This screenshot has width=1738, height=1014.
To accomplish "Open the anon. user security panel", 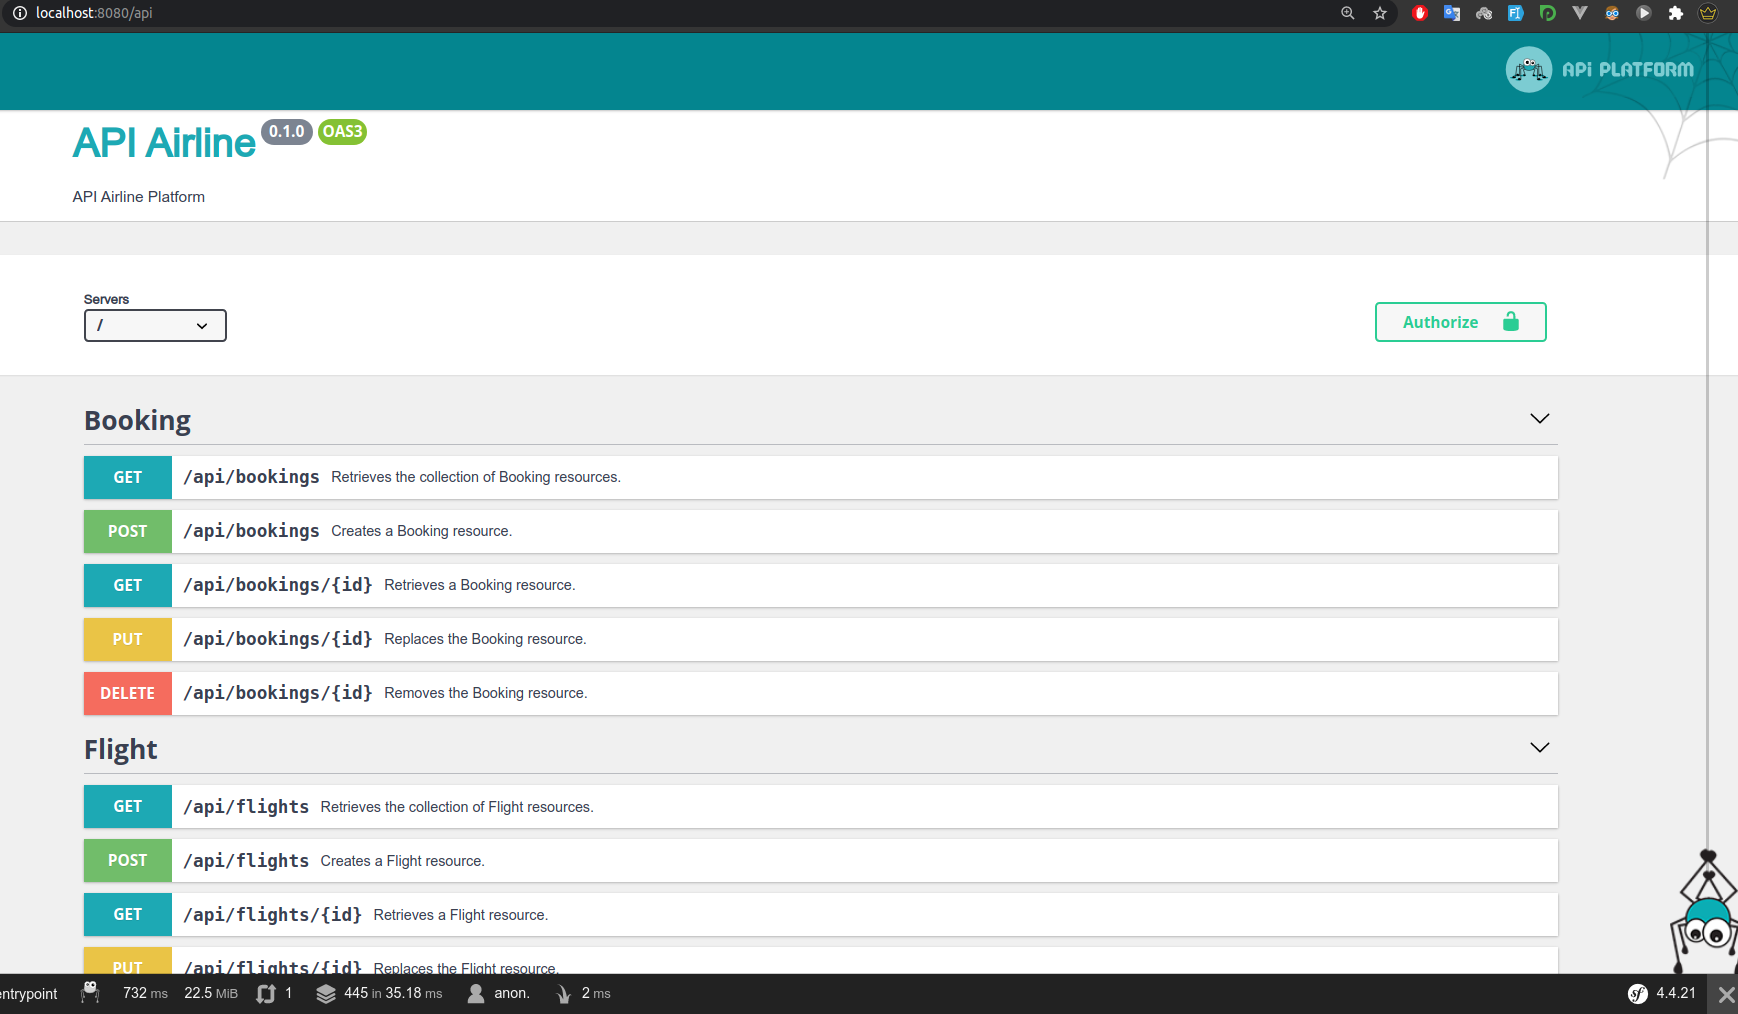I will click(498, 993).
